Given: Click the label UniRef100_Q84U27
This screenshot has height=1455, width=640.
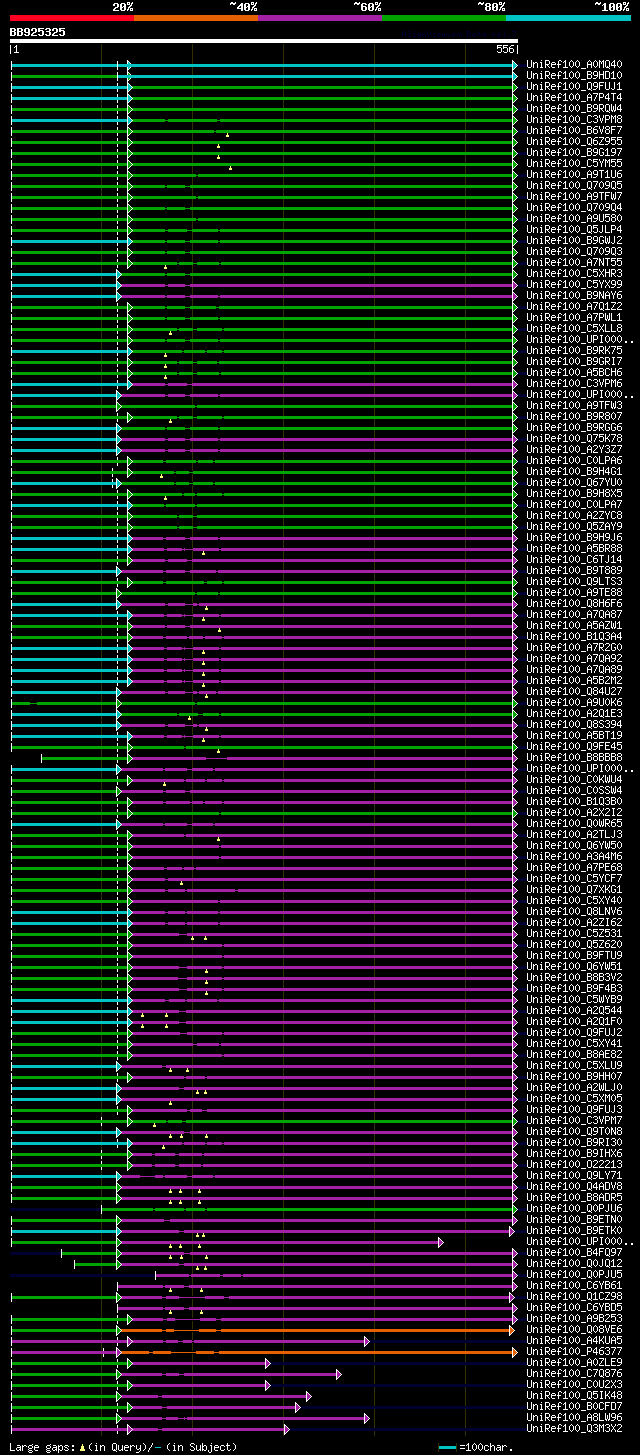Looking at the screenshot, I should (x=574, y=691).
